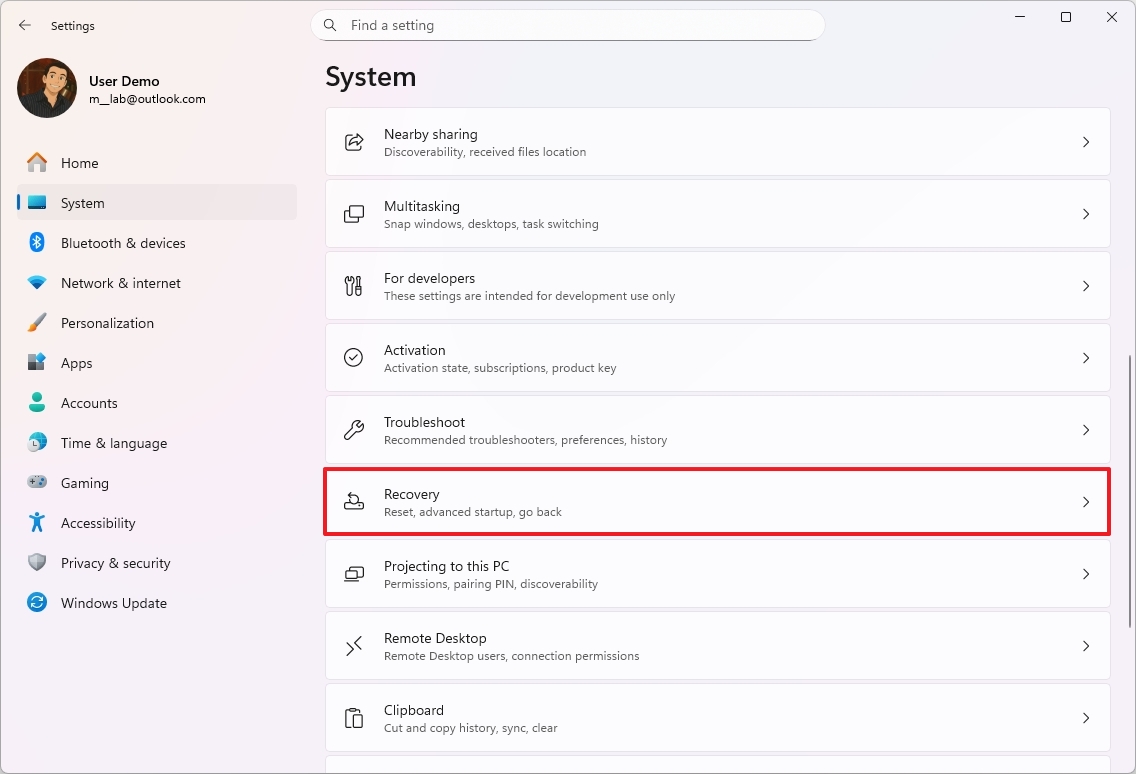
Task: Open Bluetooth & devices in sidebar
Action: coord(123,243)
